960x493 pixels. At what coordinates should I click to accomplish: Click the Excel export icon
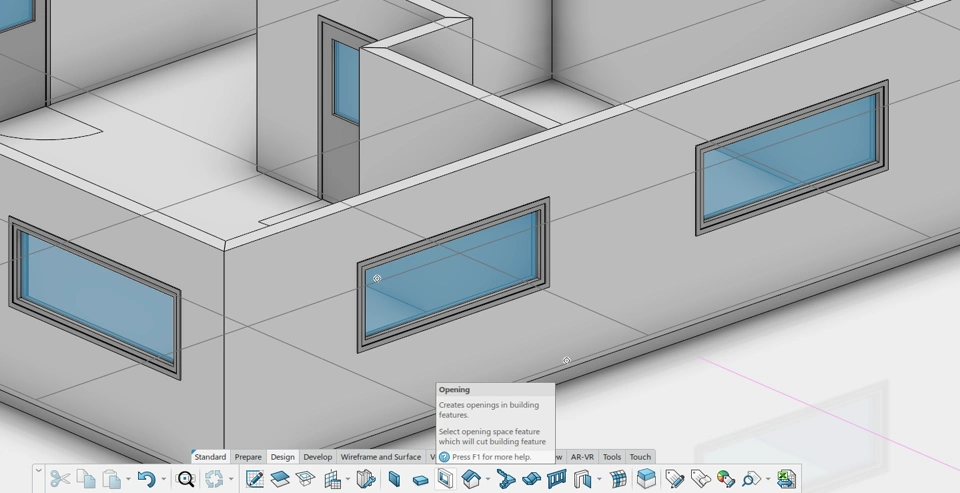tap(786, 478)
